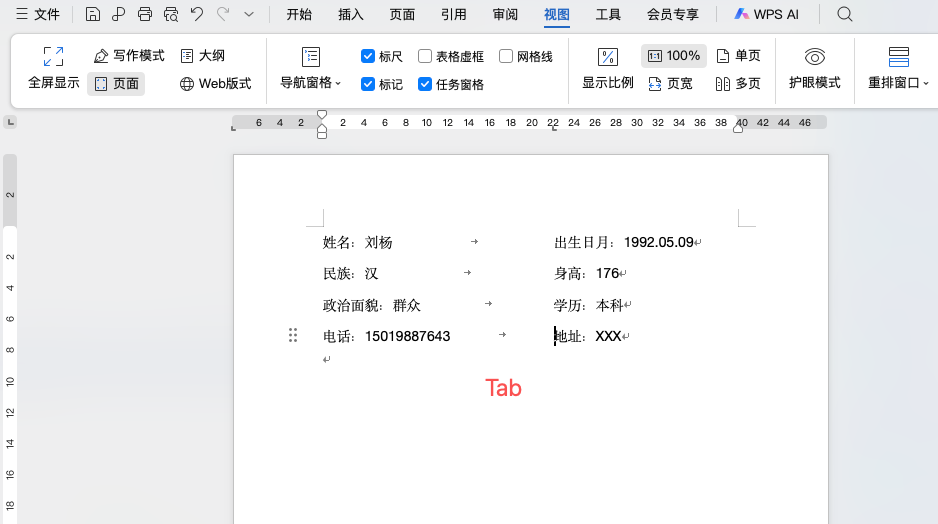
Task: Toggle the 标记 marks checkbox
Action: [368, 84]
